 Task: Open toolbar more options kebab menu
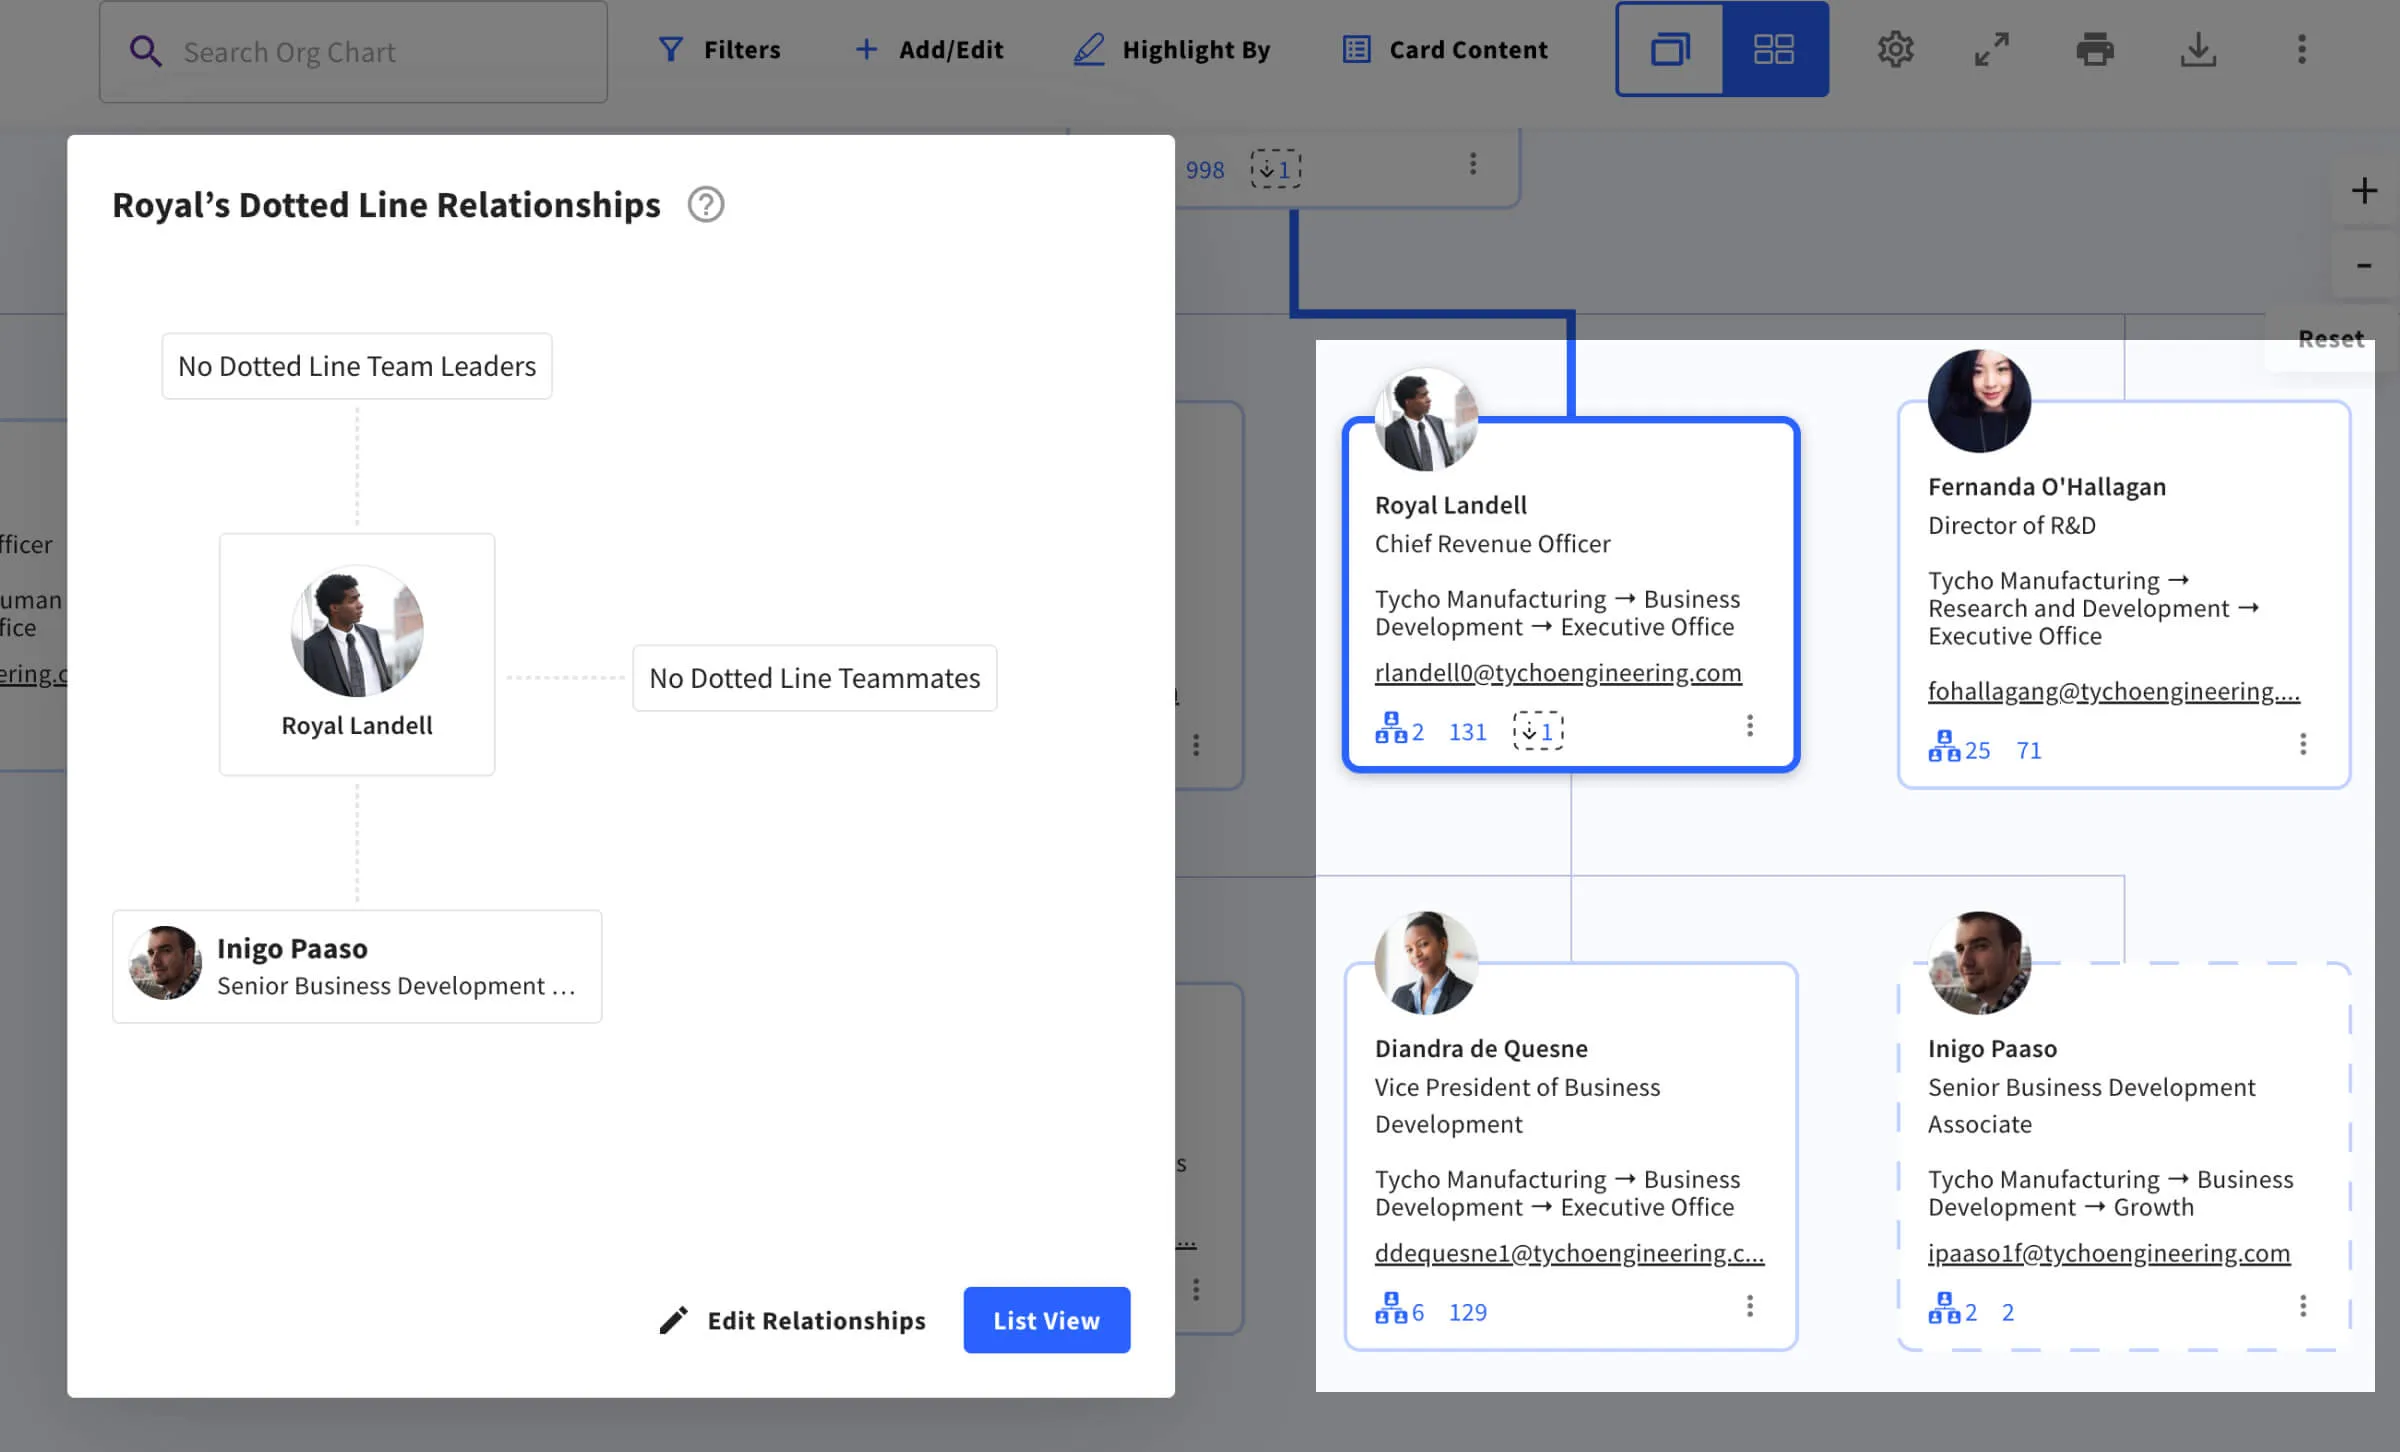click(x=2301, y=49)
